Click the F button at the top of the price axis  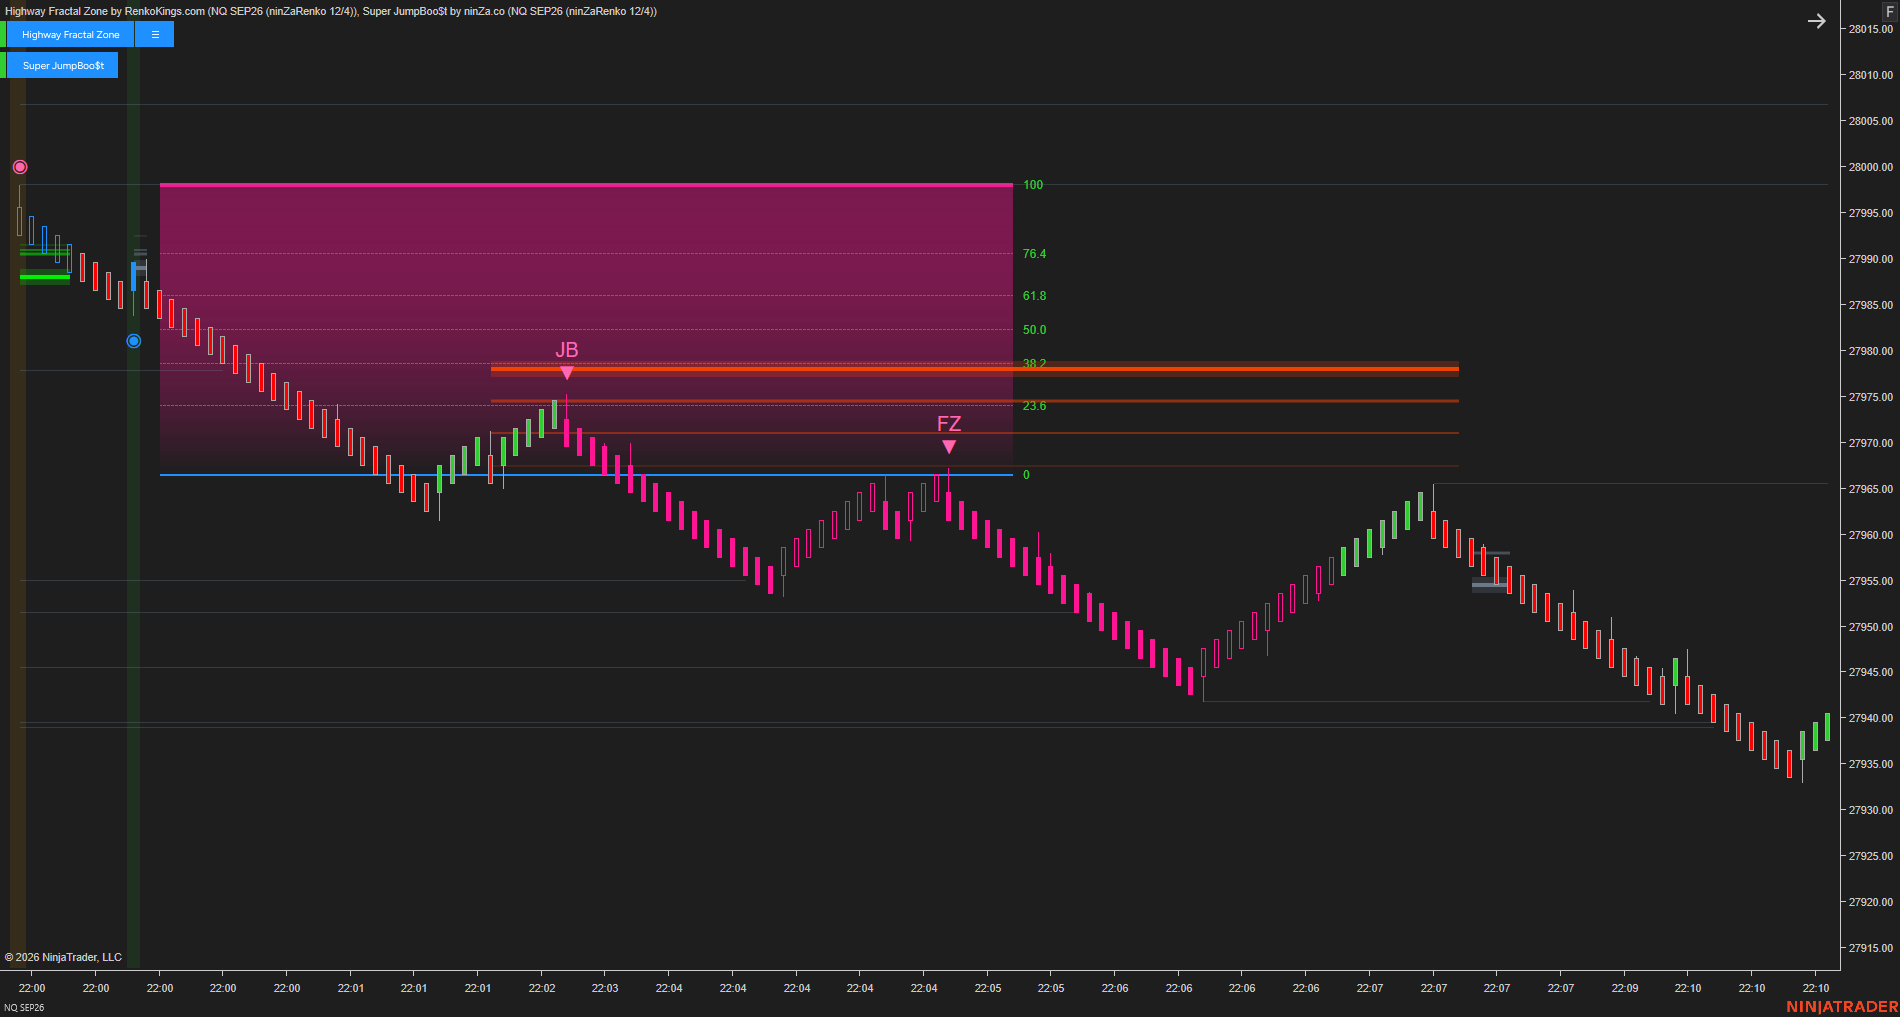coord(1889,11)
